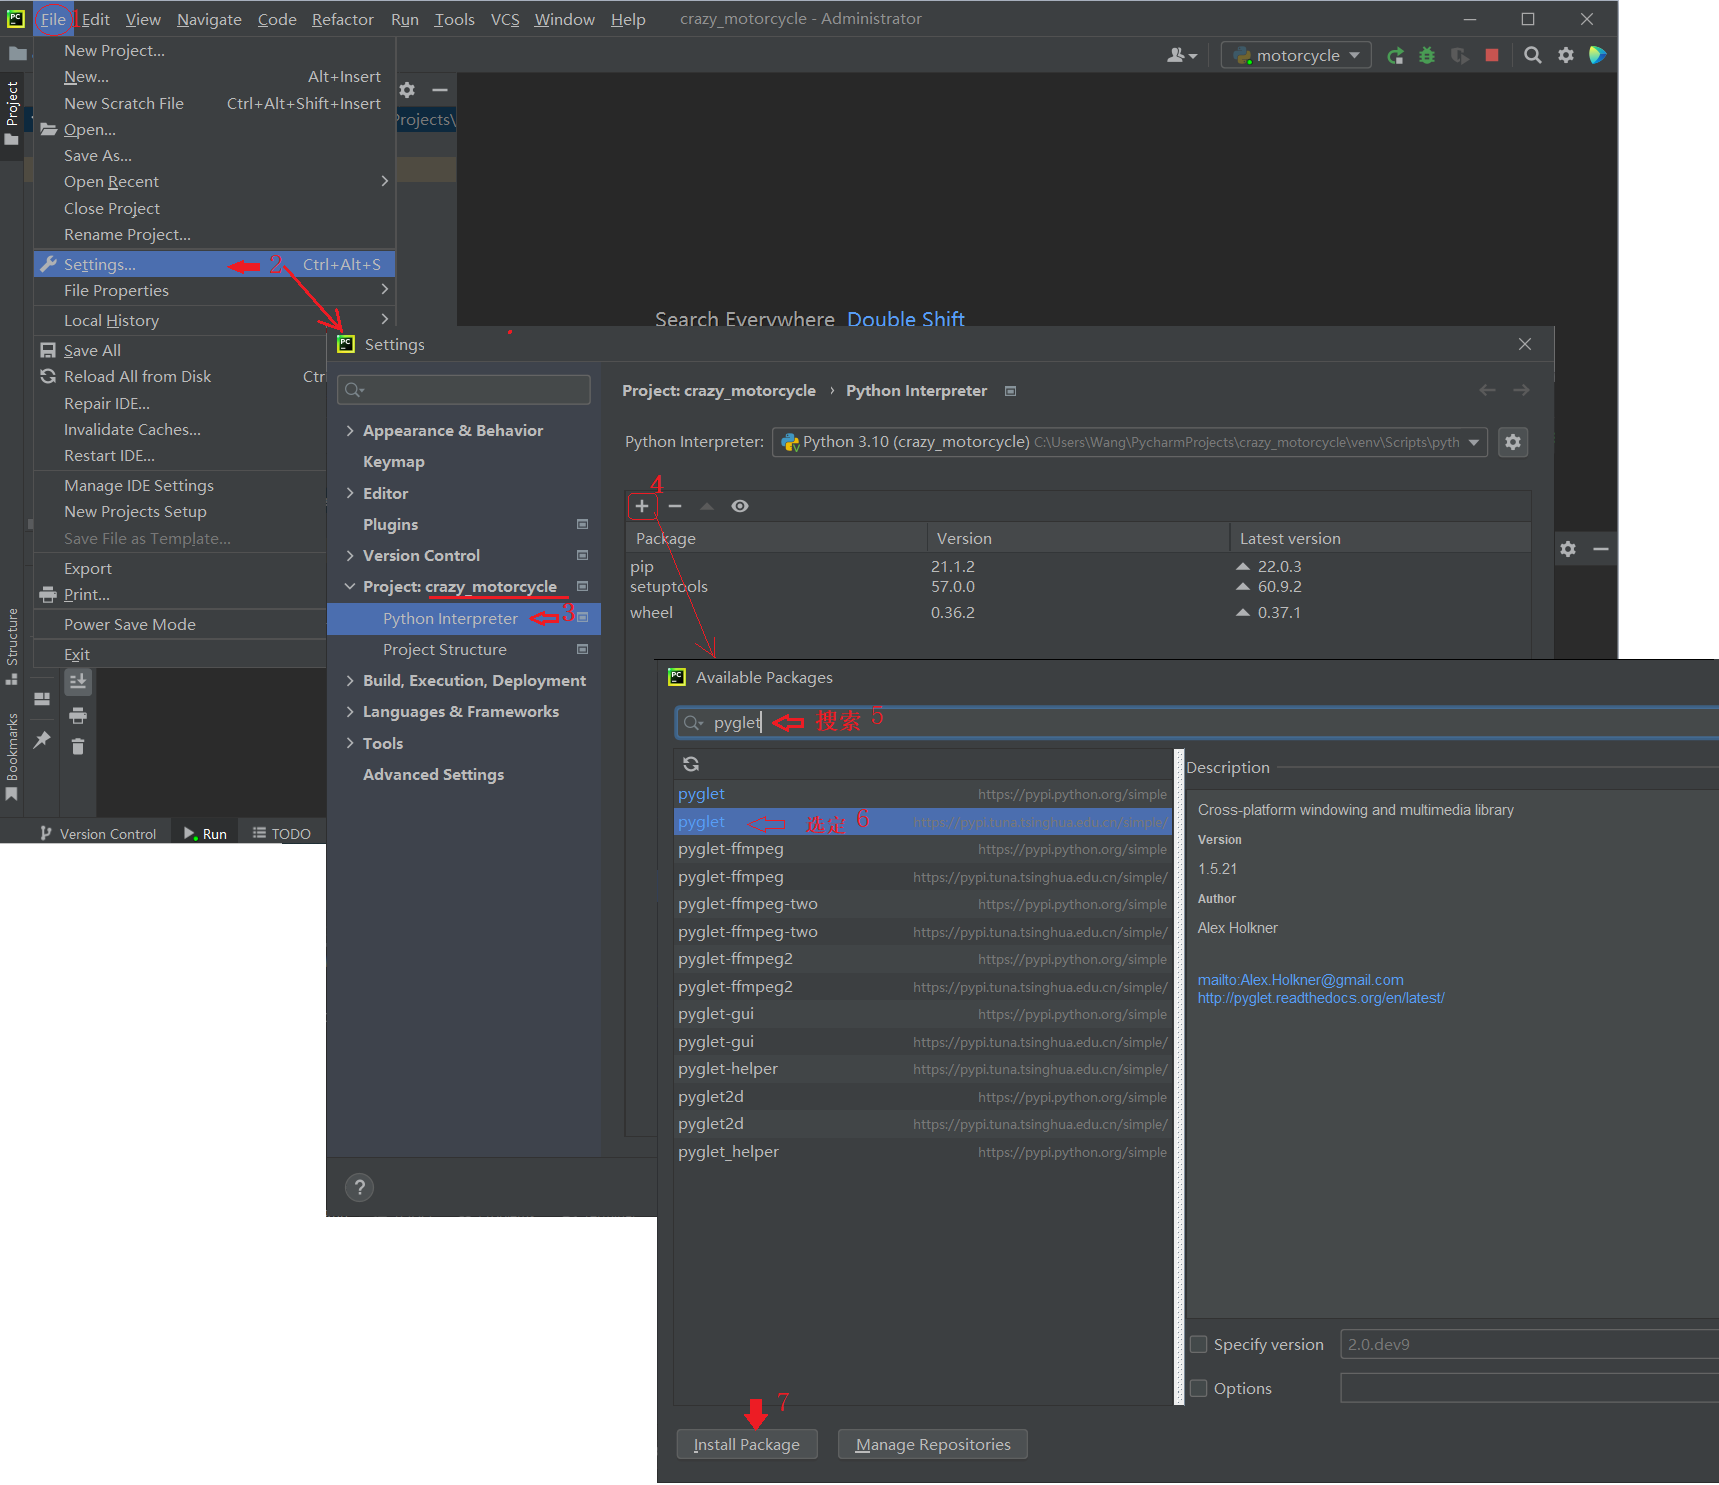Screen dimensions: 1719x1485
Task: Click the Settings search field
Action: pyautogui.click(x=464, y=389)
